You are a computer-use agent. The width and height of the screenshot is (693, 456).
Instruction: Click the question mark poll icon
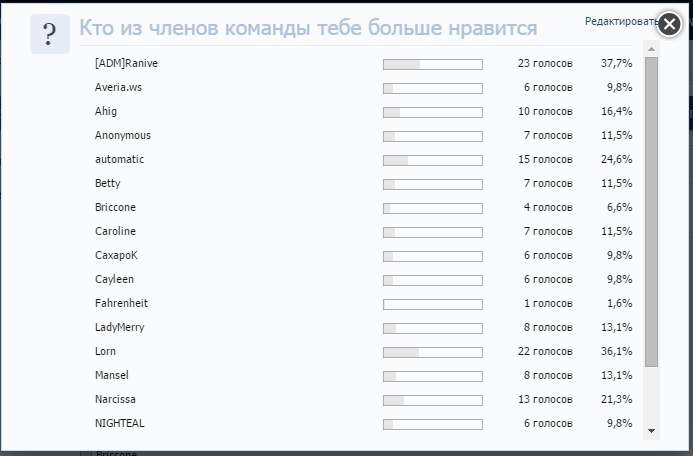pyautogui.click(x=50, y=34)
